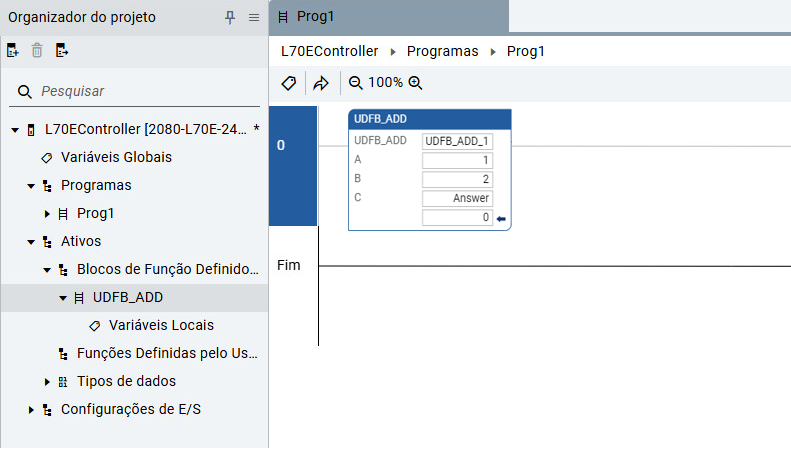Click the UDFB_ADD_1 instance name field
This screenshot has height=450, width=791.
[x=457, y=141]
